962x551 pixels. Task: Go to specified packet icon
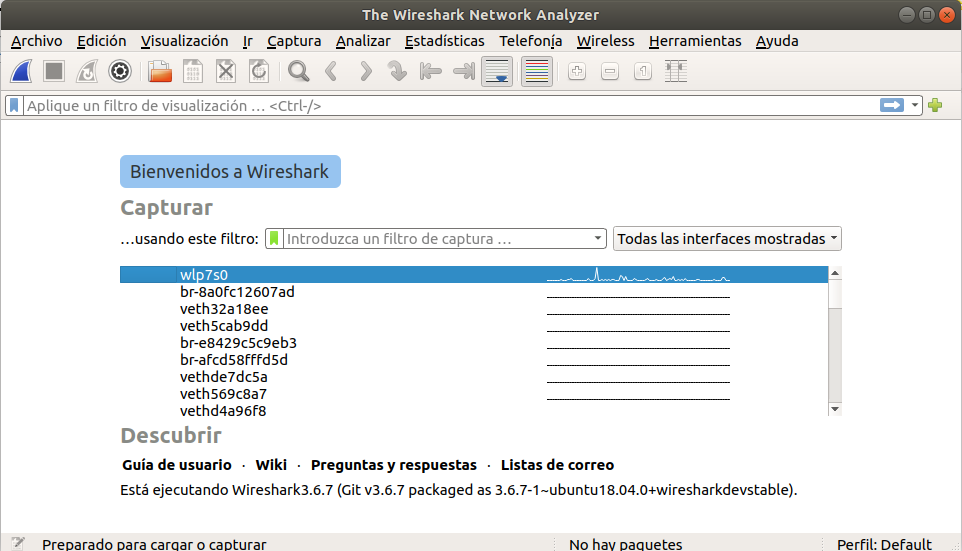tap(398, 71)
